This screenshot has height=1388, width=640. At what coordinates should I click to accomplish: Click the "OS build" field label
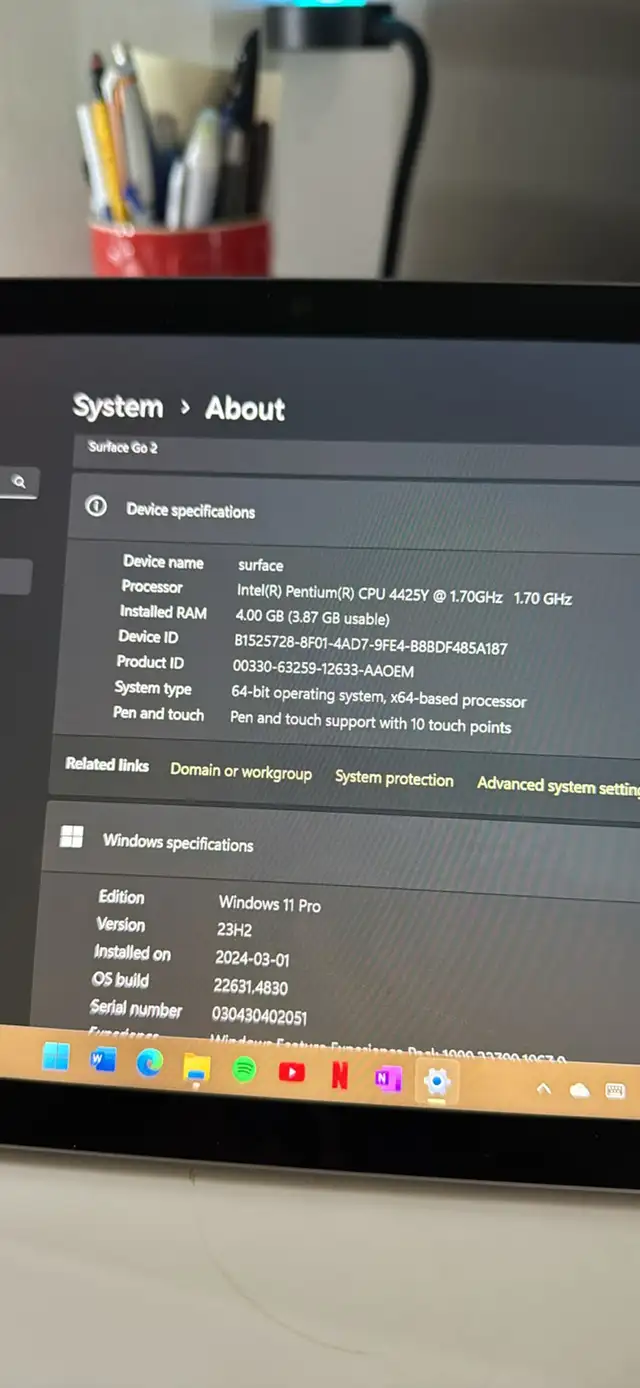click(120, 981)
